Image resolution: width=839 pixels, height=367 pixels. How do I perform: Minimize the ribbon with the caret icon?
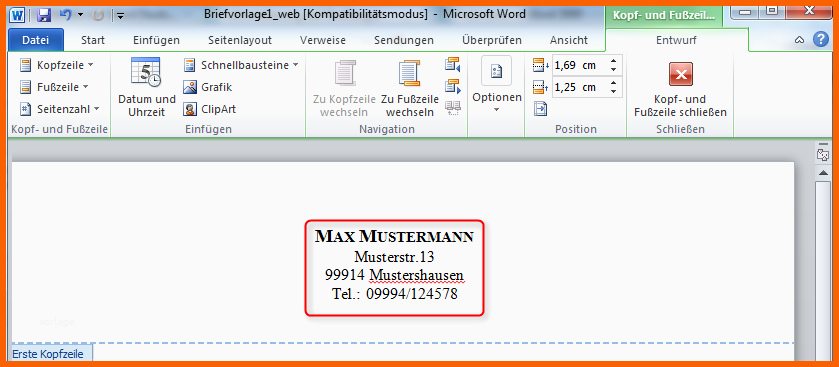799,40
